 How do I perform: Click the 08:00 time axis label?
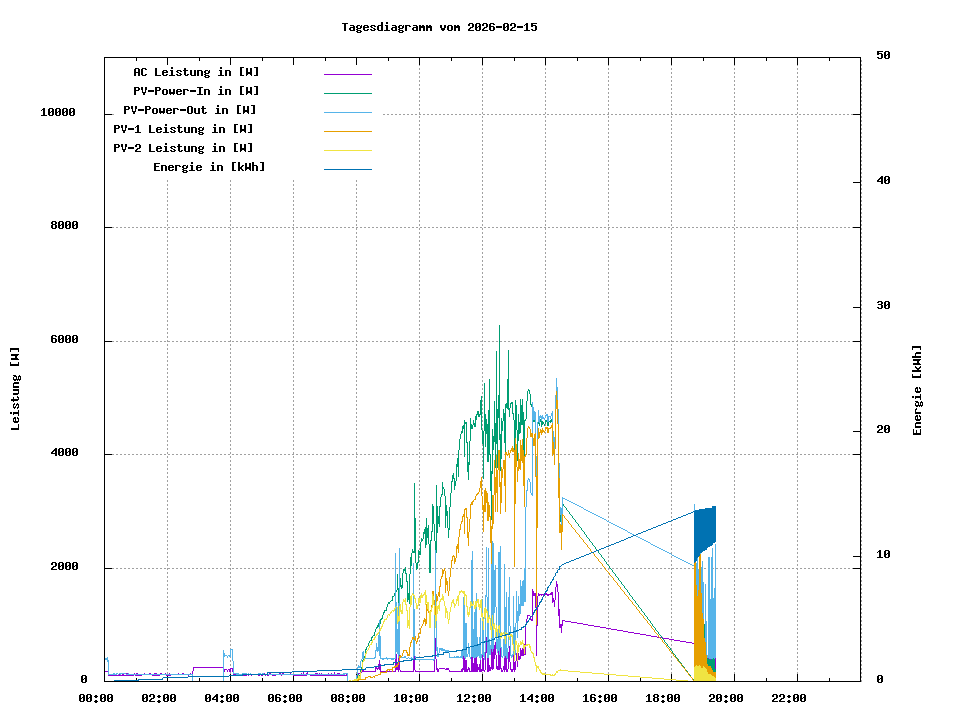pyautogui.click(x=348, y=698)
